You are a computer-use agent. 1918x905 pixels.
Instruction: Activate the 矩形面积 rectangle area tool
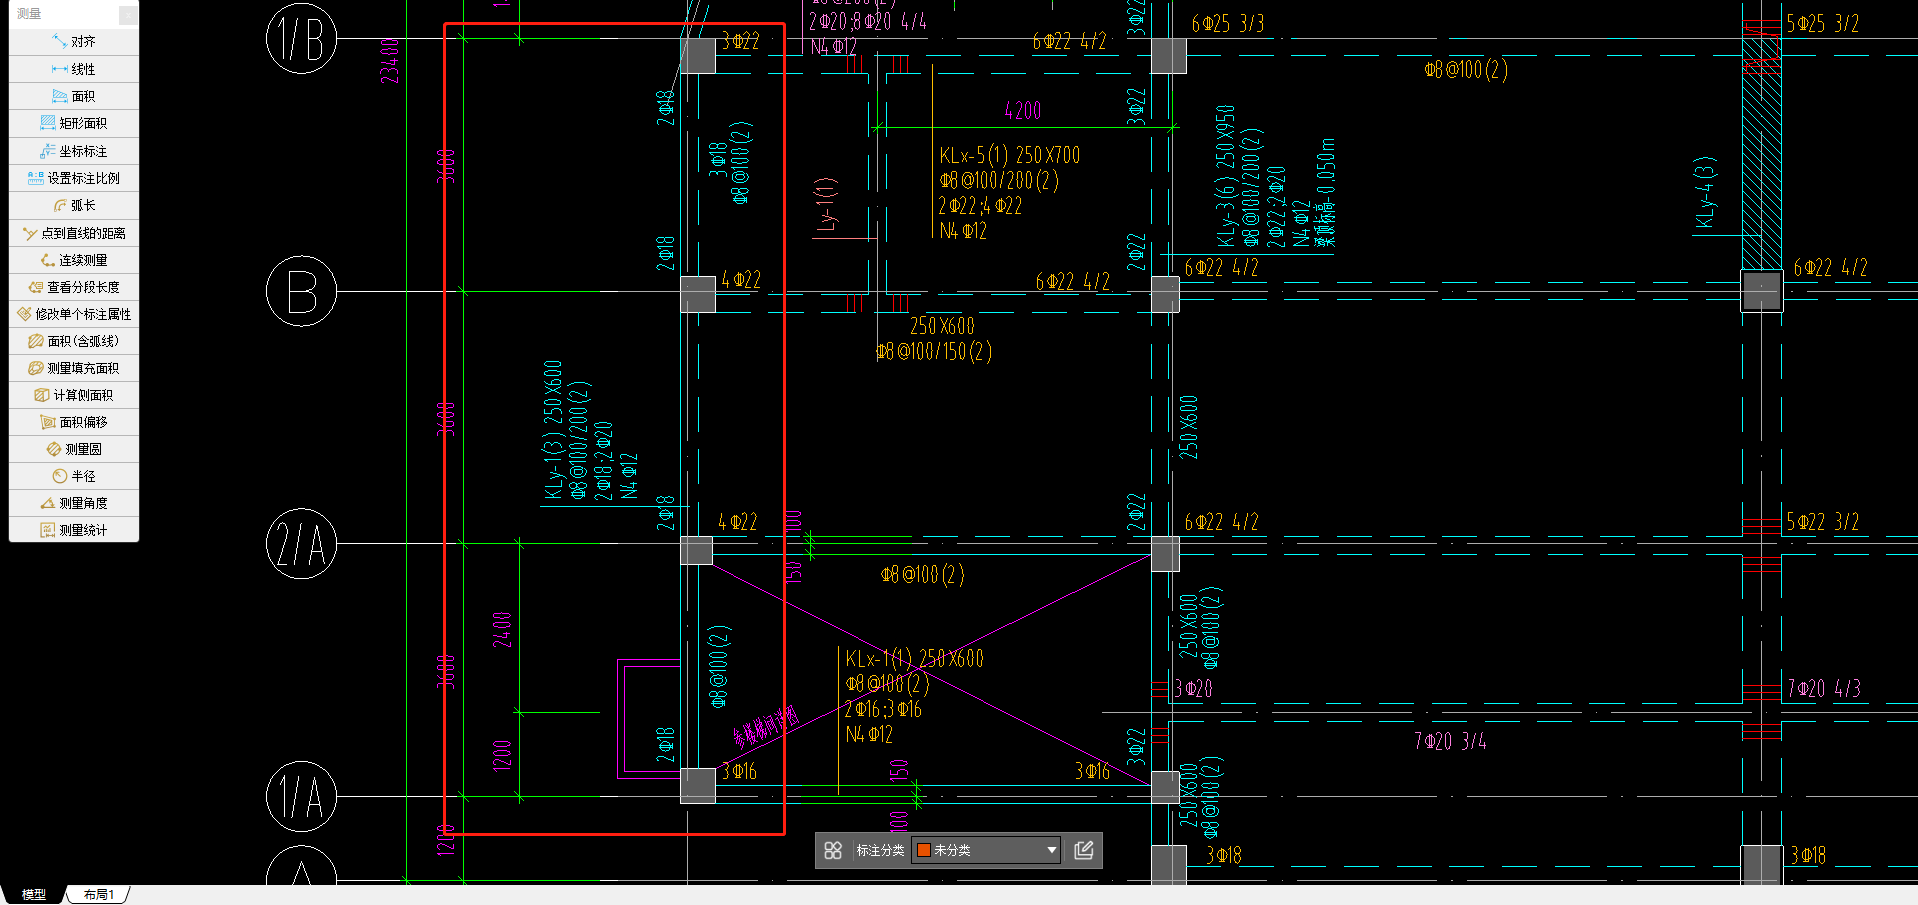[x=74, y=123]
